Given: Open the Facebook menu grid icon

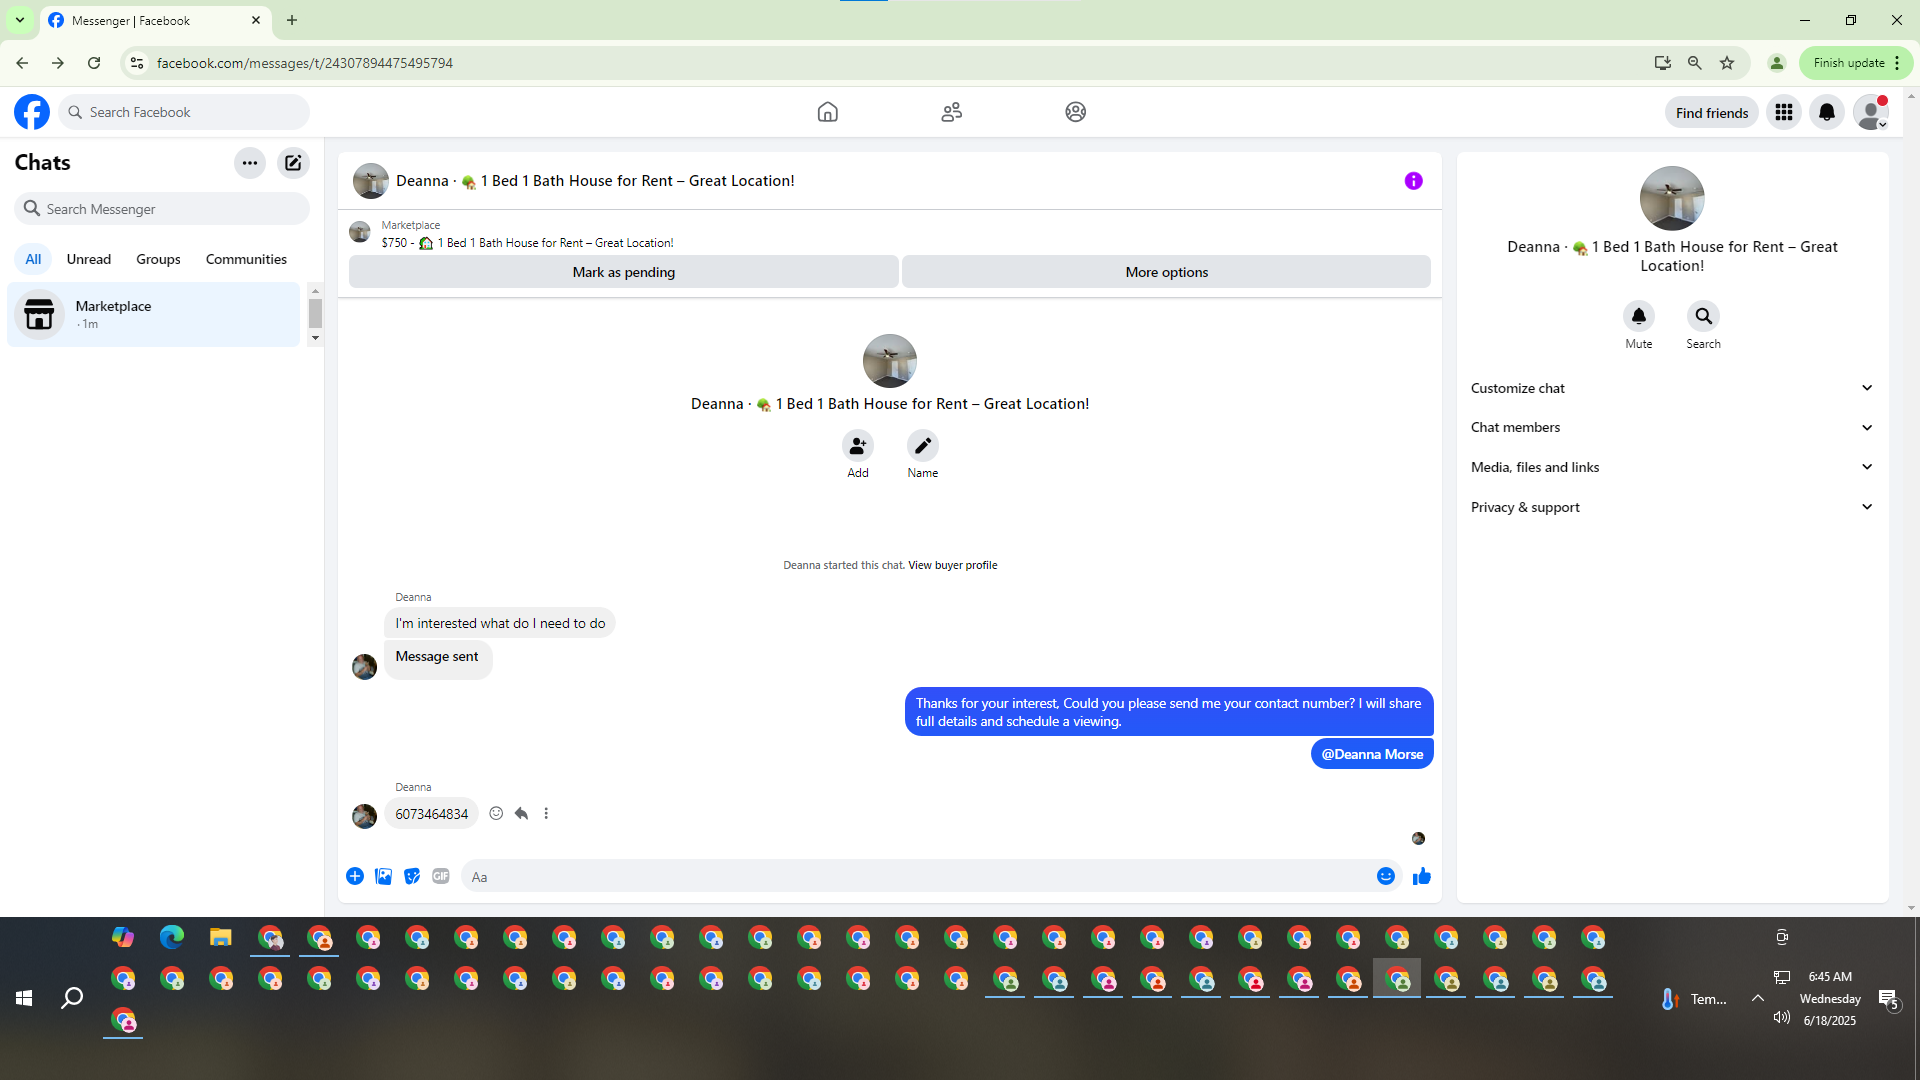Looking at the screenshot, I should (x=1784, y=112).
